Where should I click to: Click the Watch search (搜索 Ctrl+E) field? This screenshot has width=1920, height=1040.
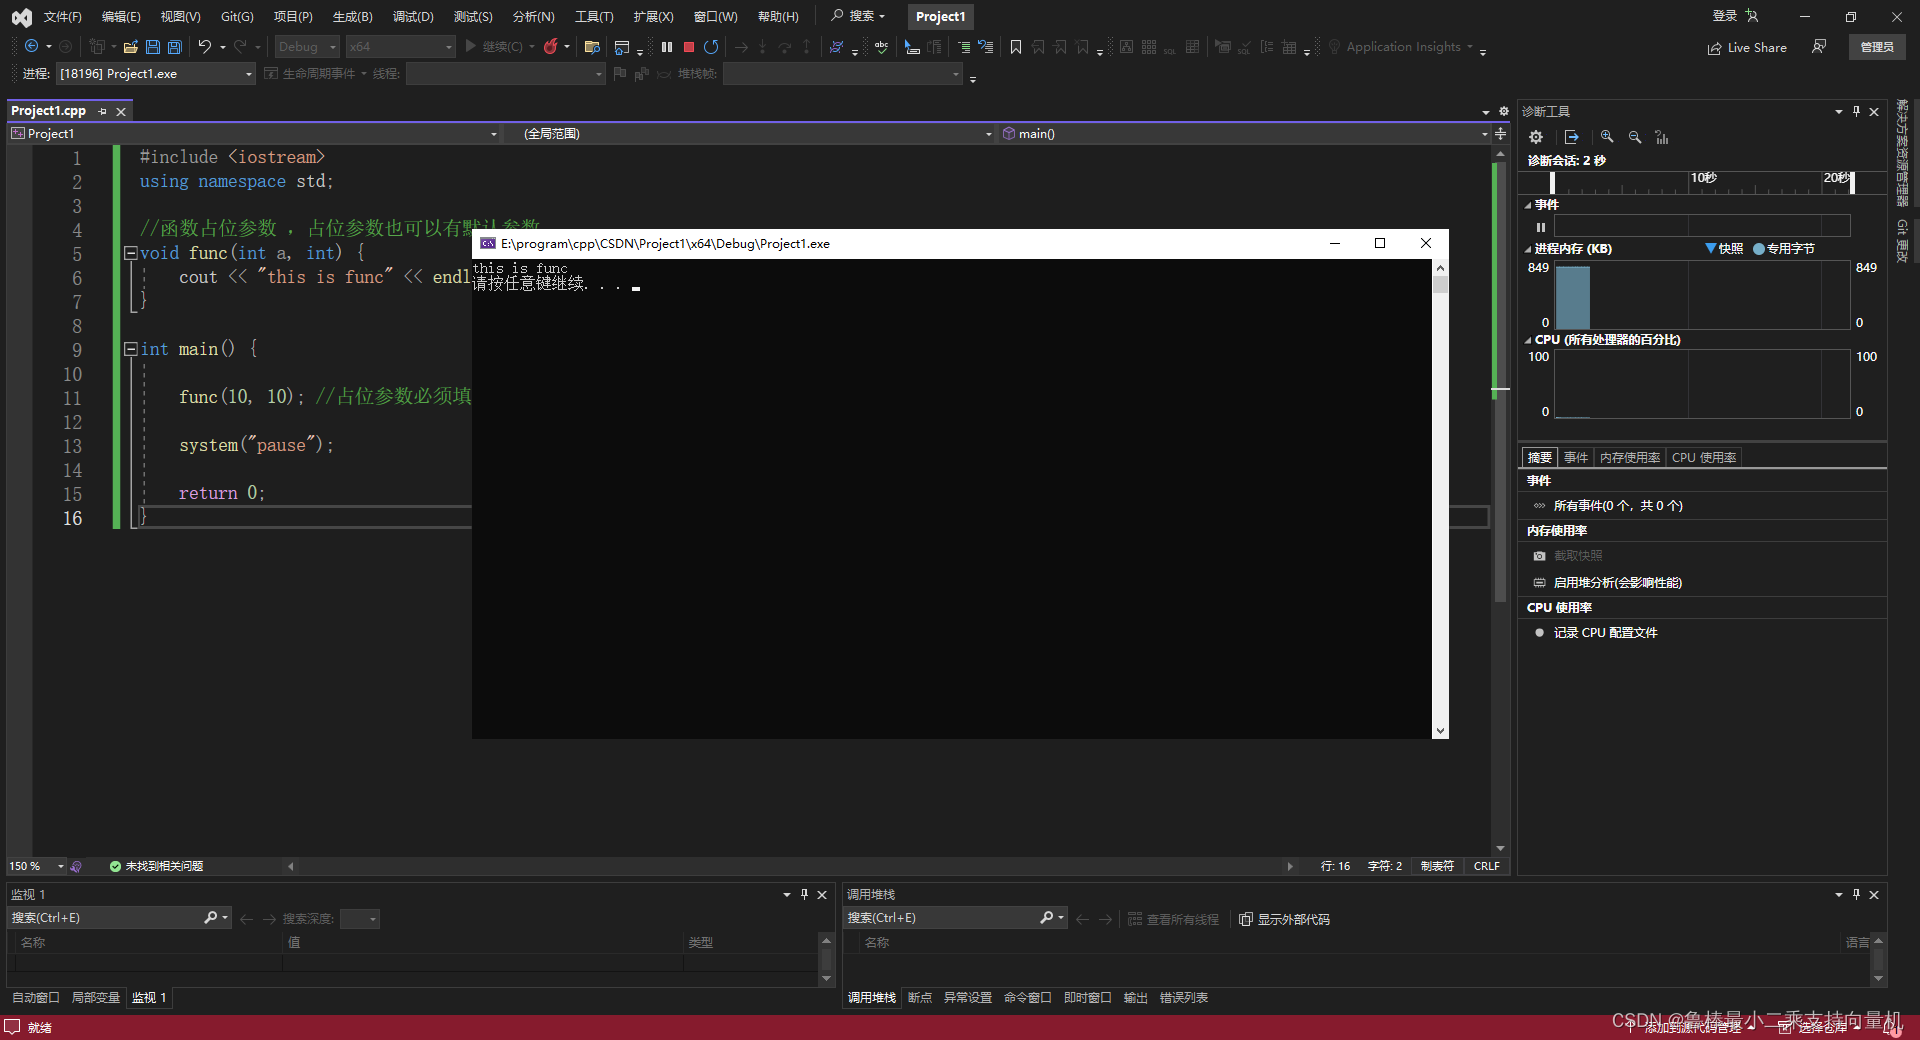(105, 917)
